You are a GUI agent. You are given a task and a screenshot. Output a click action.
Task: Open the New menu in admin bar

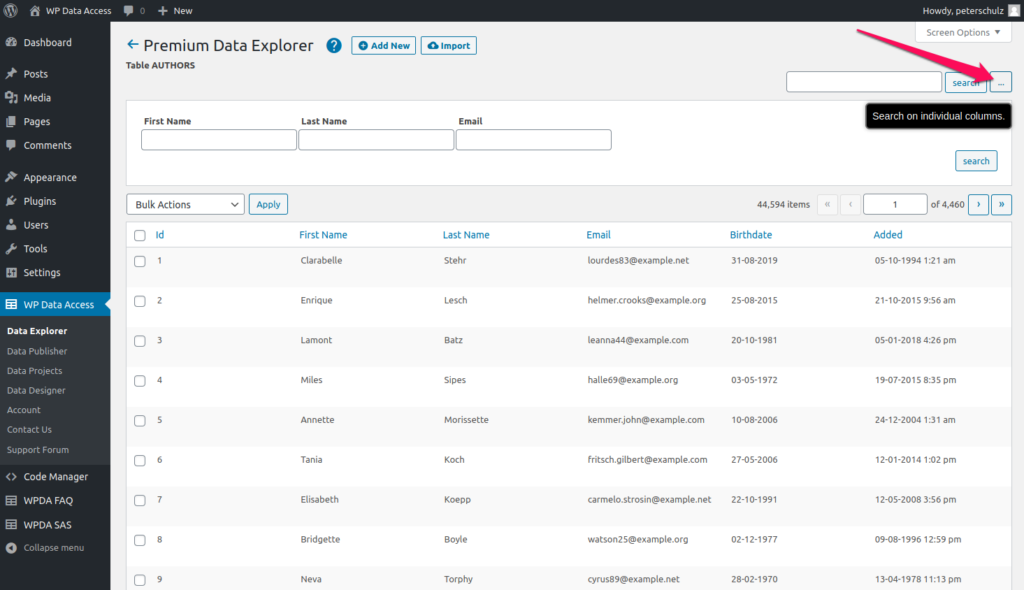pyautogui.click(x=174, y=10)
